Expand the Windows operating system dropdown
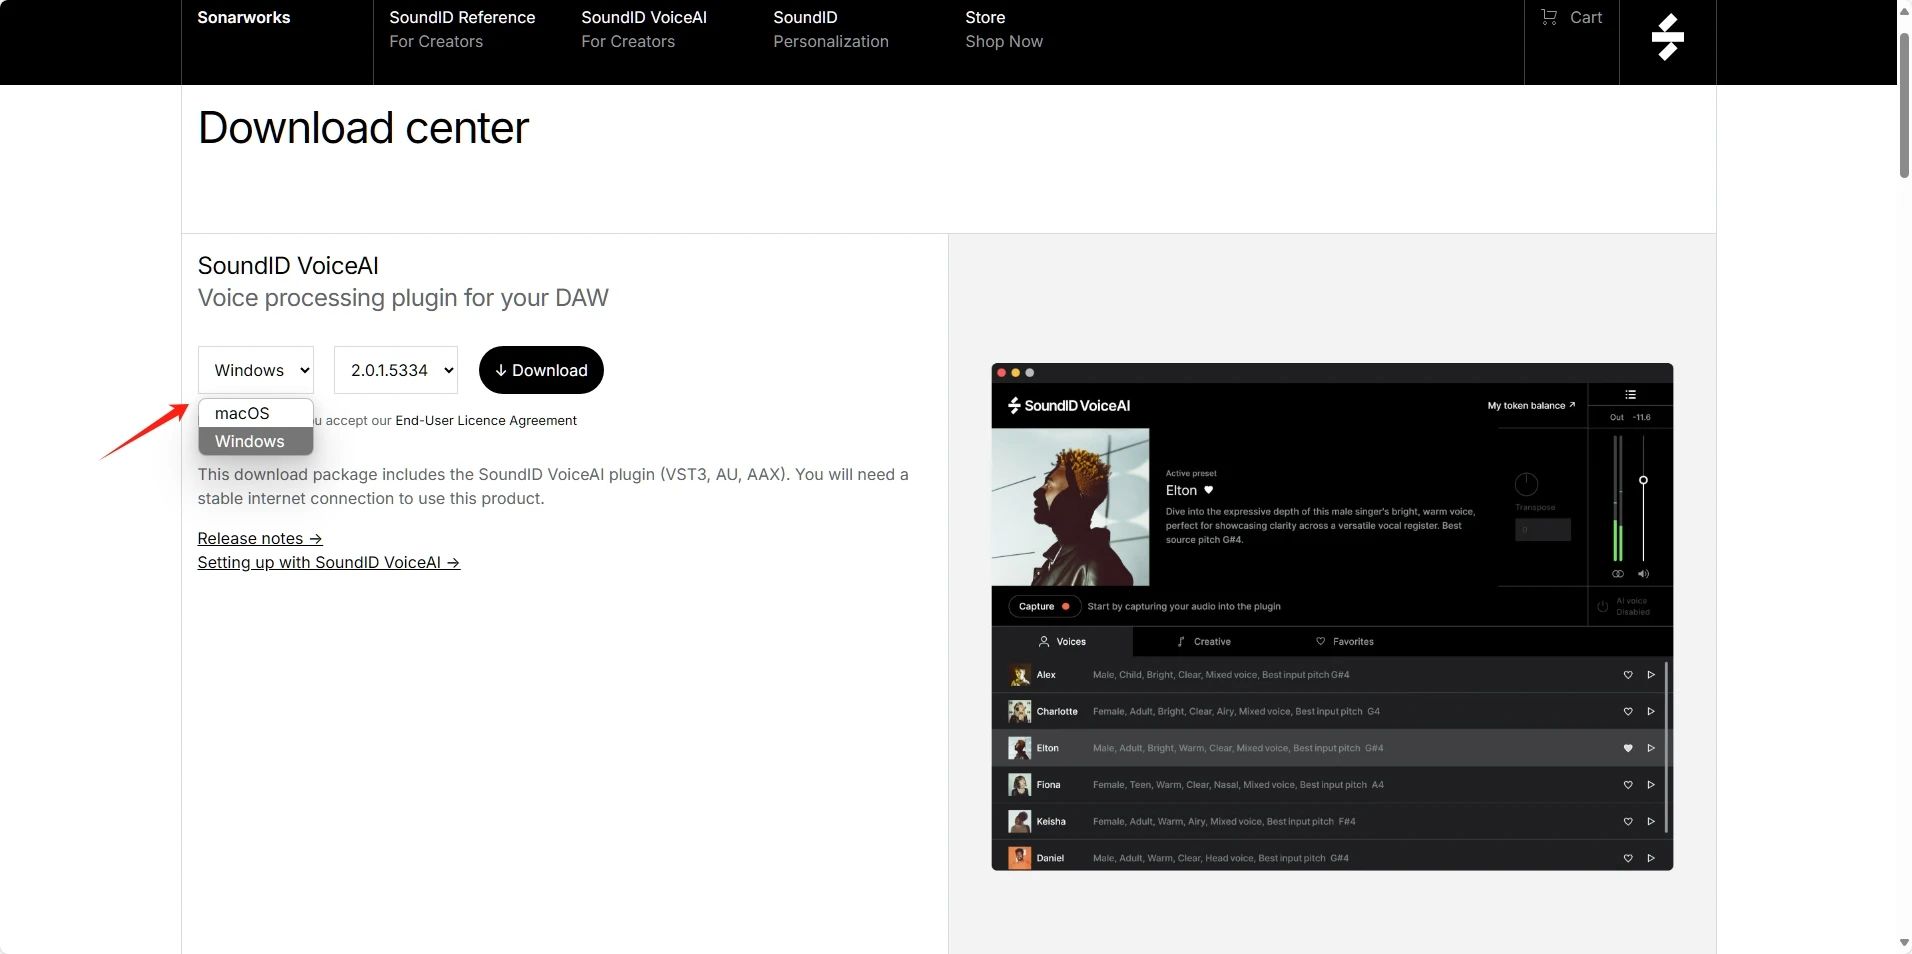The image size is (1912, 954). click(x=256, y=370)
